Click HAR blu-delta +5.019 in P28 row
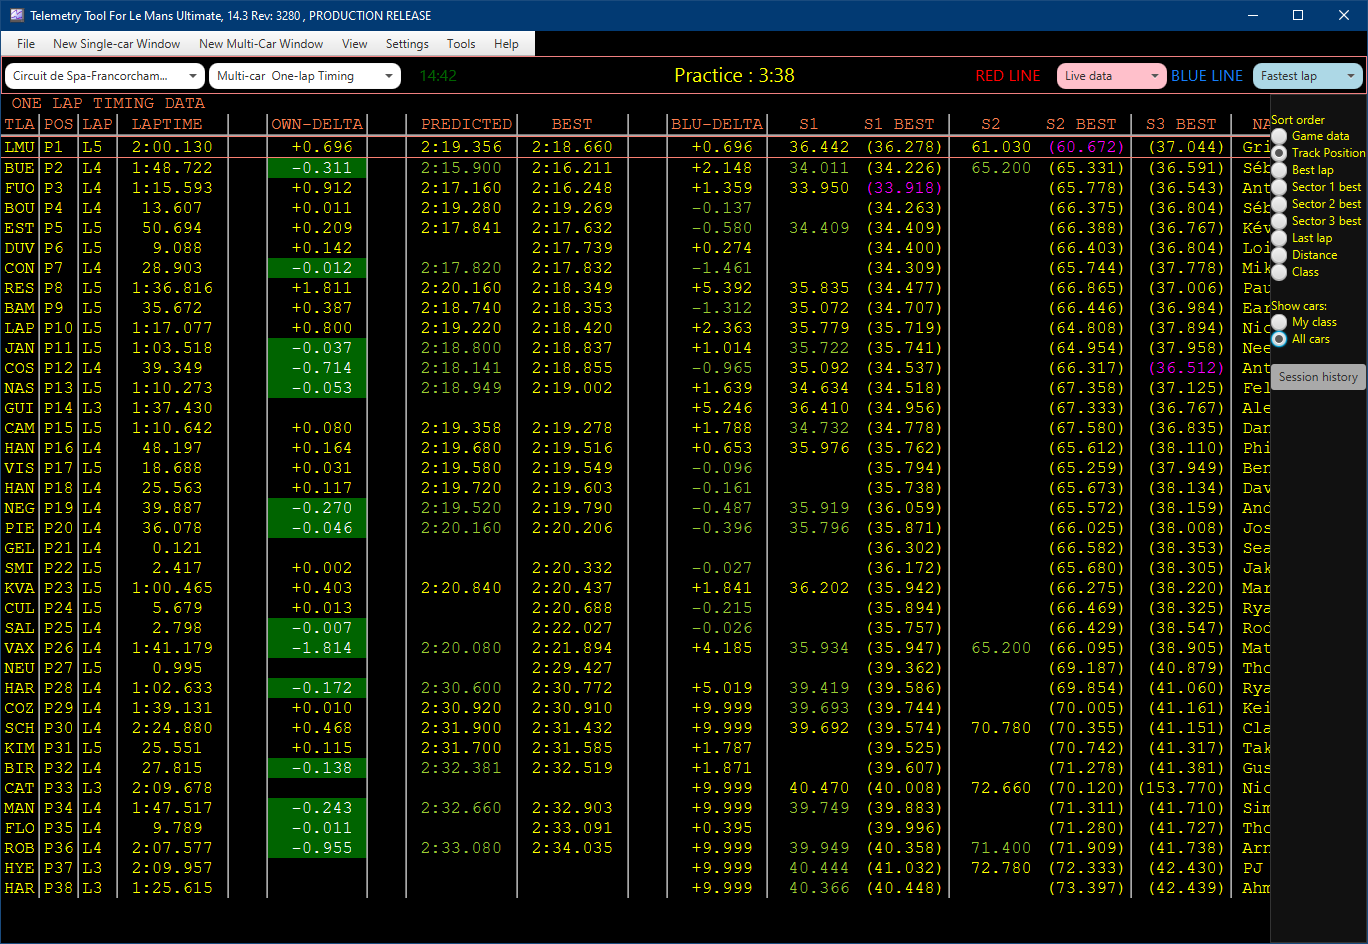Screen dimensions: 1368x944 pyautogui.click(x=722, y=688)
